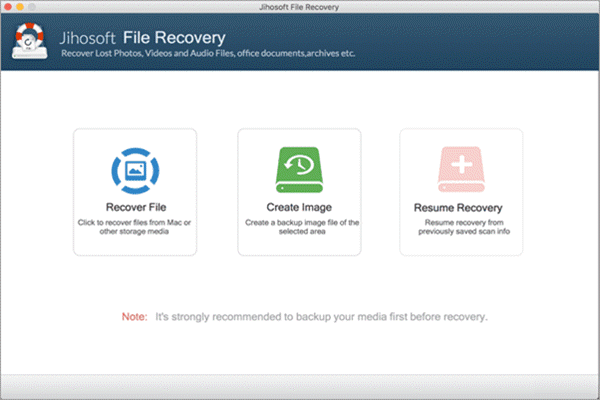Close the window with red button
Image resolution: width=600 pixels, height=400 pixels.
pos(8,7)
